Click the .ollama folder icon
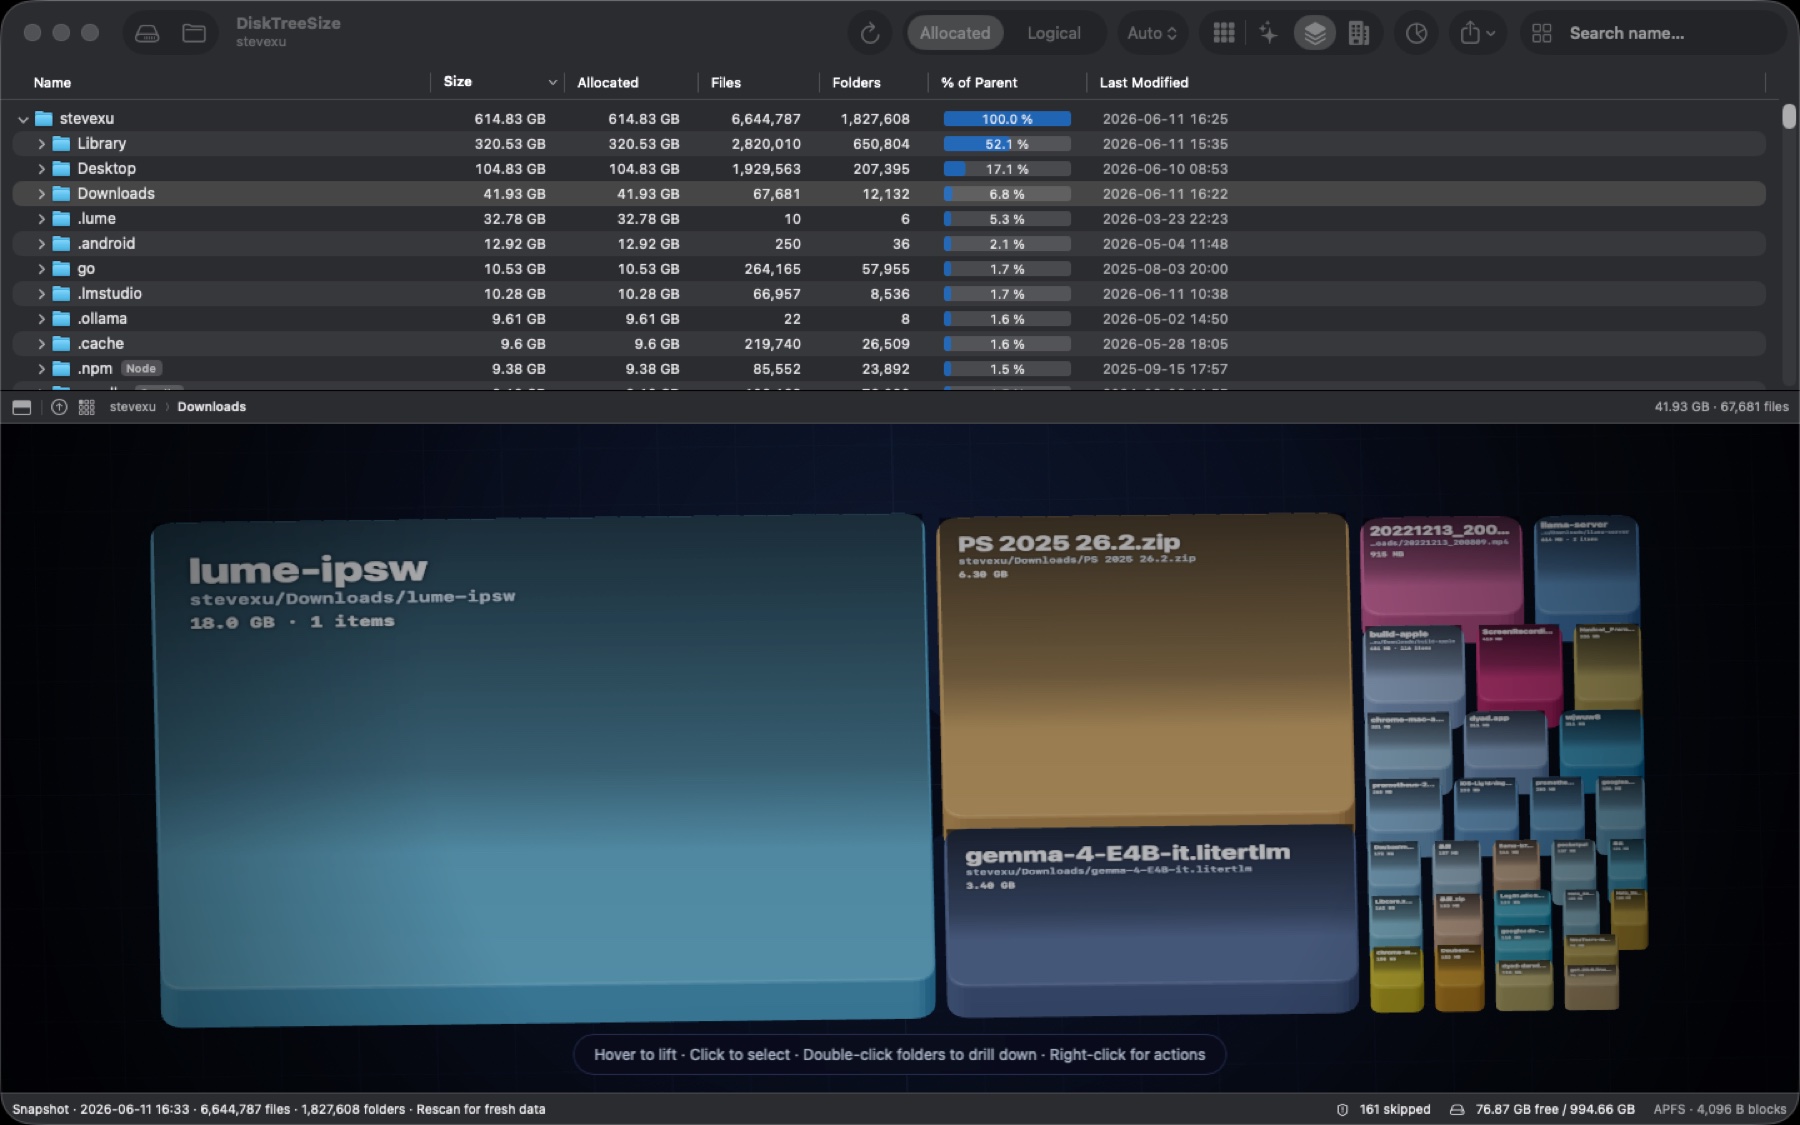The height and width of the screenshot is (1125, 1800). pos(61,318)
